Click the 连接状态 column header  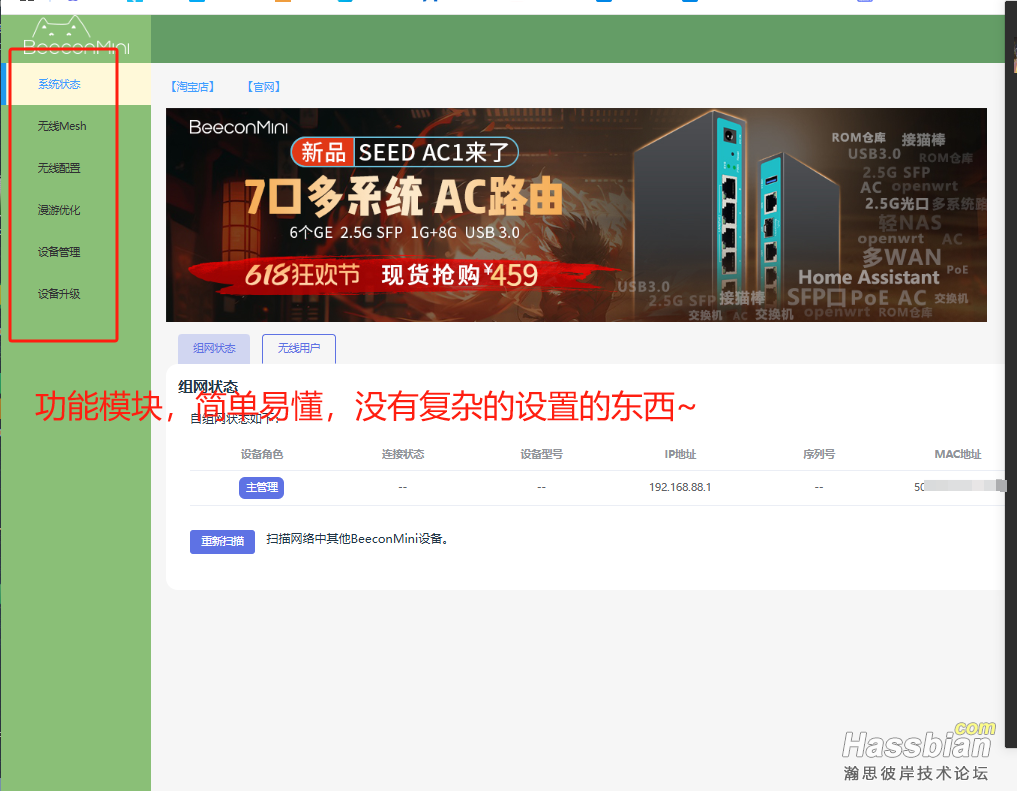[403, 455]
